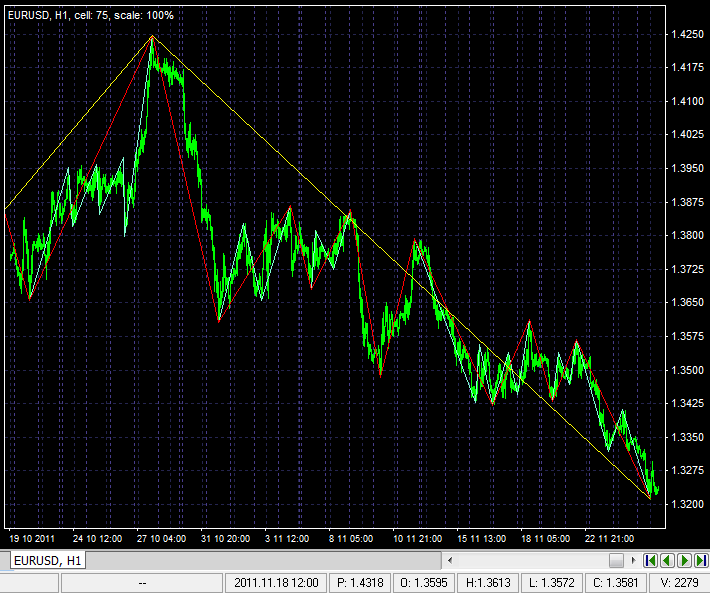Click status bar price P: 1.4318
This screenshot has width=710, height=593.
(360, 583)
